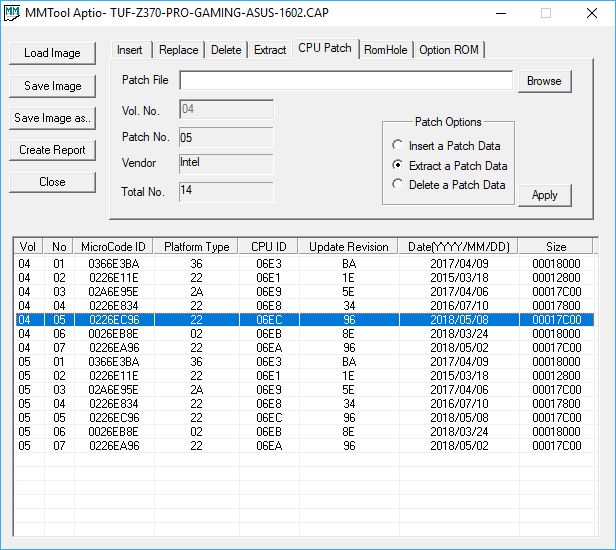
Task: Sort by the Vol column header
Action: pos(28,247)
